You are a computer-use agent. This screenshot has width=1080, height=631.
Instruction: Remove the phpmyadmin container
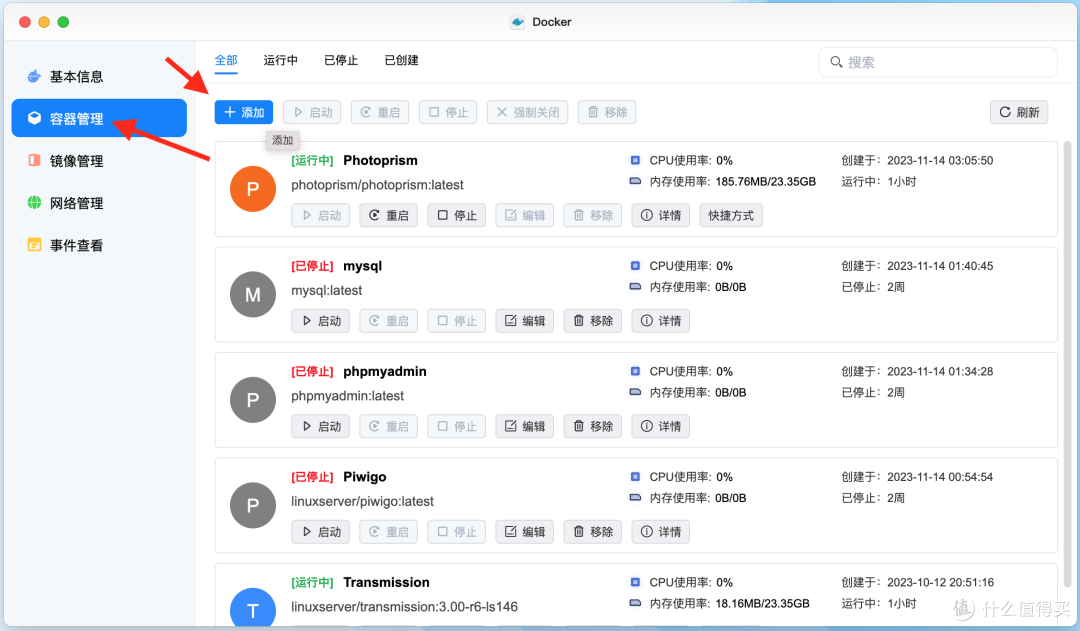(593, 426)
